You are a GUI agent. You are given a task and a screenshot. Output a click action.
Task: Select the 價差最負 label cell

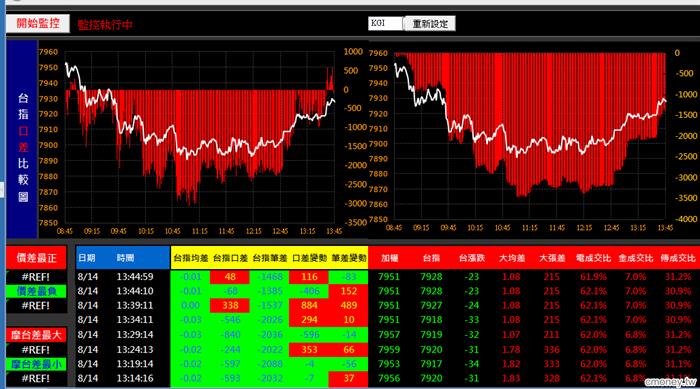pos(37,291)
